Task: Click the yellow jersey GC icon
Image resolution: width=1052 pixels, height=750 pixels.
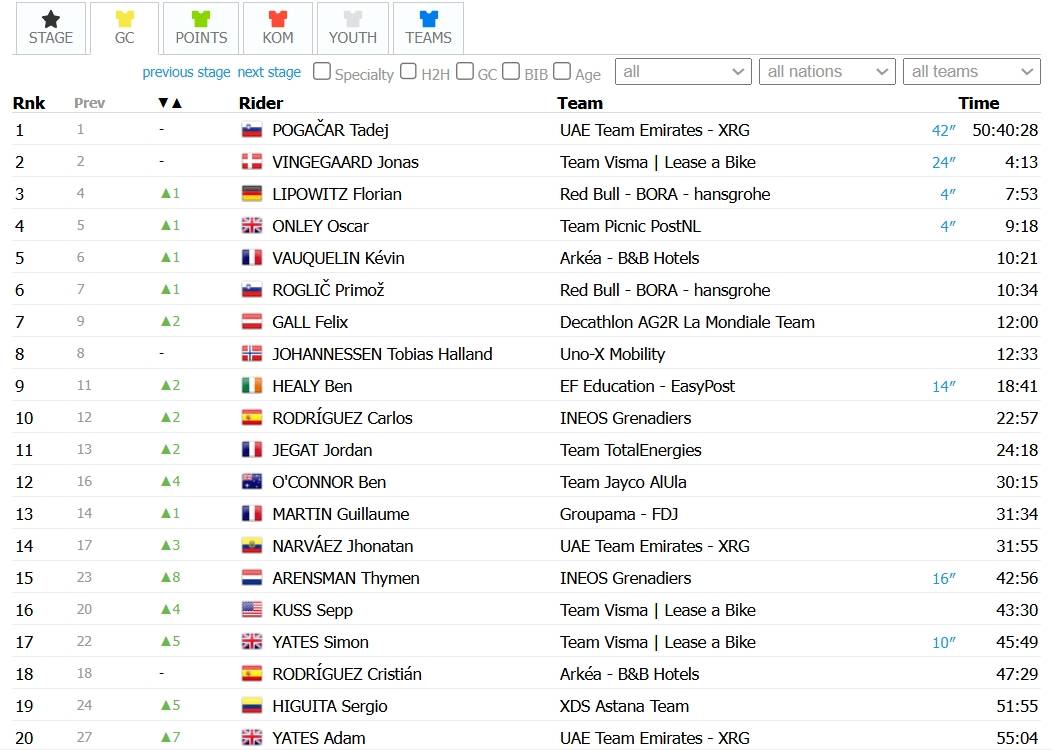Action: click(125, 19)
